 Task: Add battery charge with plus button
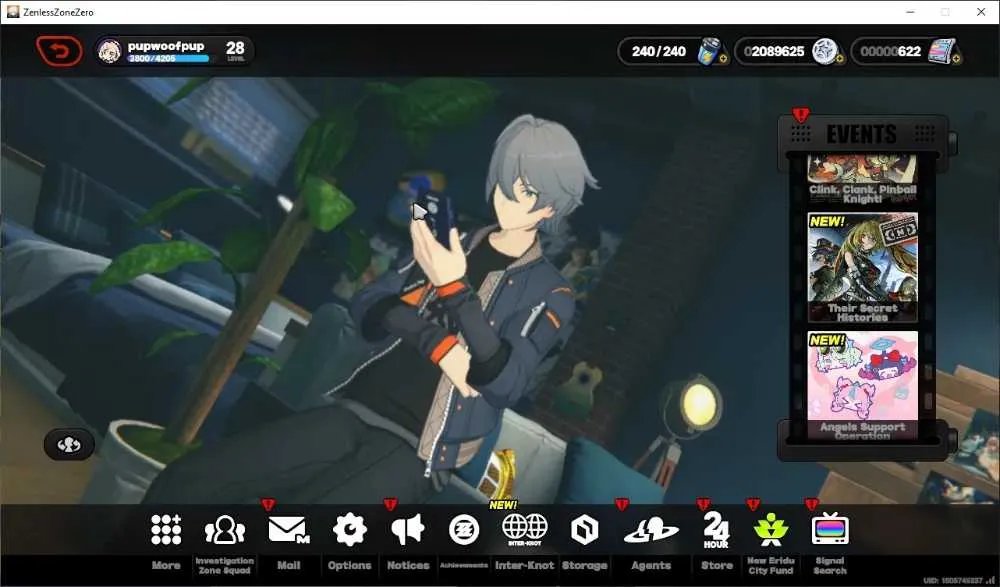[723, 59]
